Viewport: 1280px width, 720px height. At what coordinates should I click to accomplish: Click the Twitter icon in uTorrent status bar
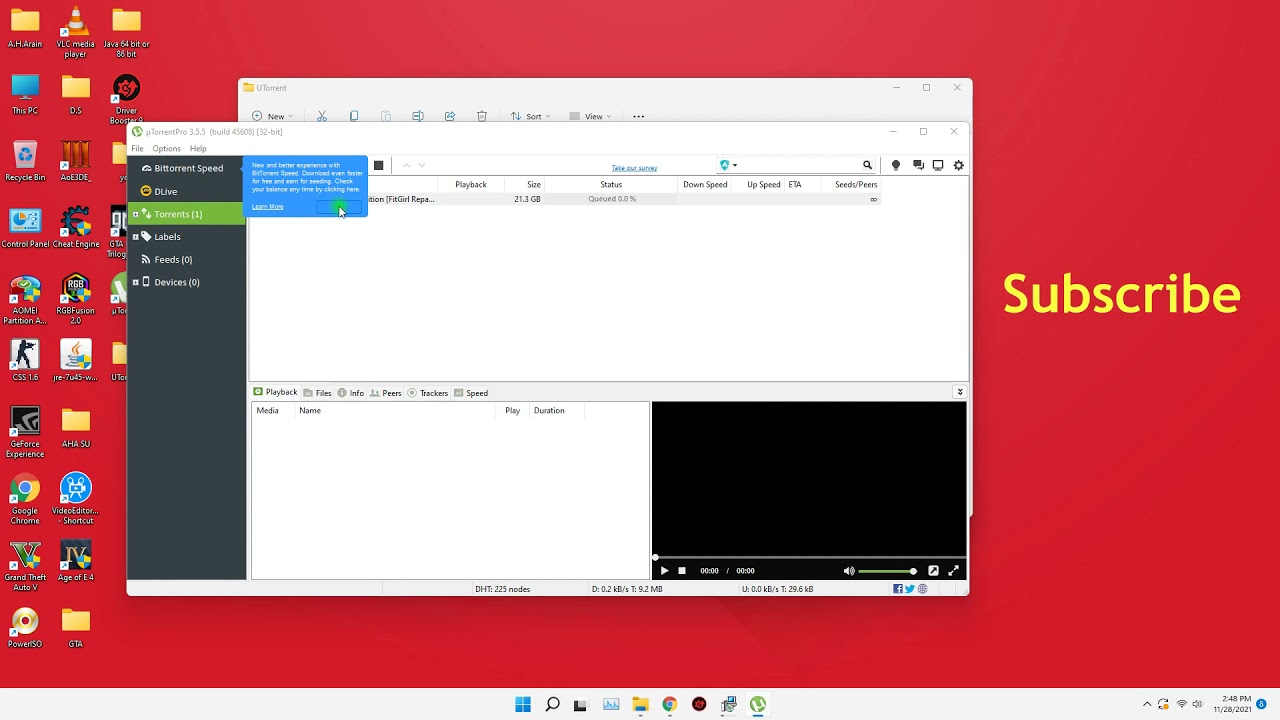pyautogui.click(x=910, y=589)
